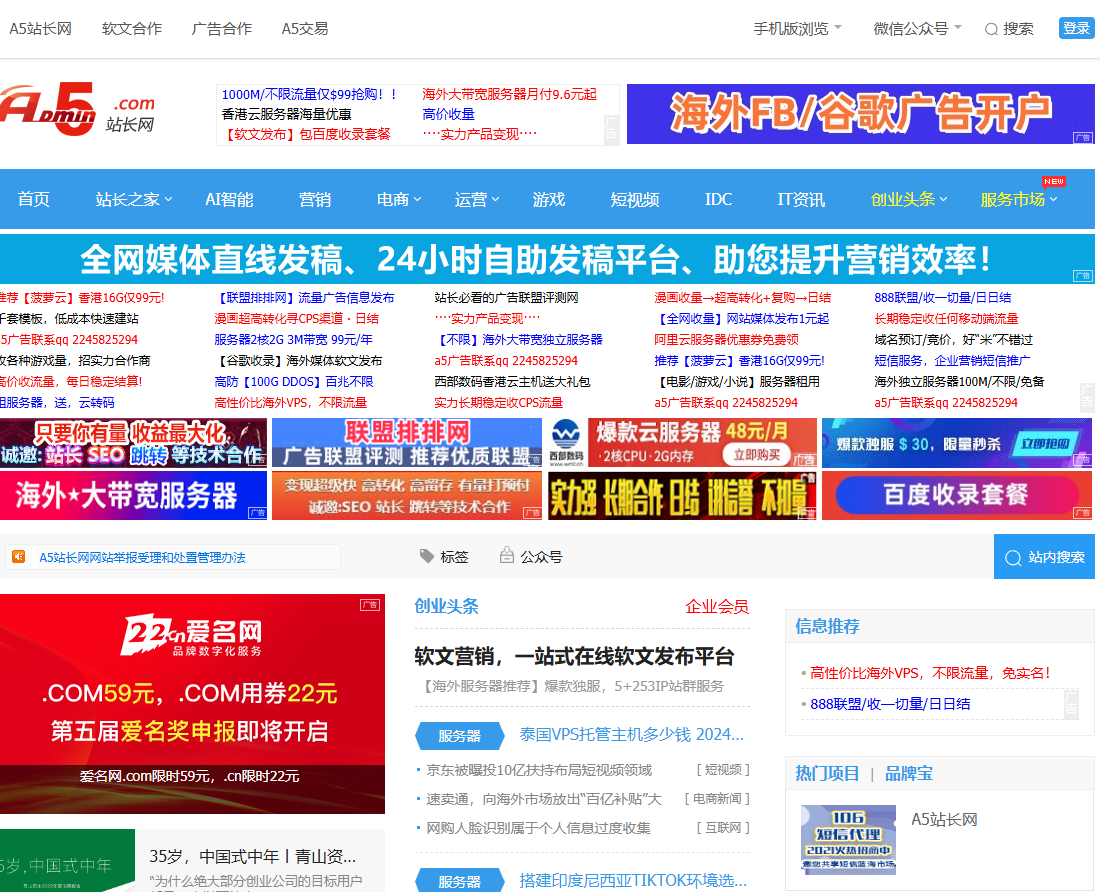Switch to the 品牌宝 tab

(909, 773)
